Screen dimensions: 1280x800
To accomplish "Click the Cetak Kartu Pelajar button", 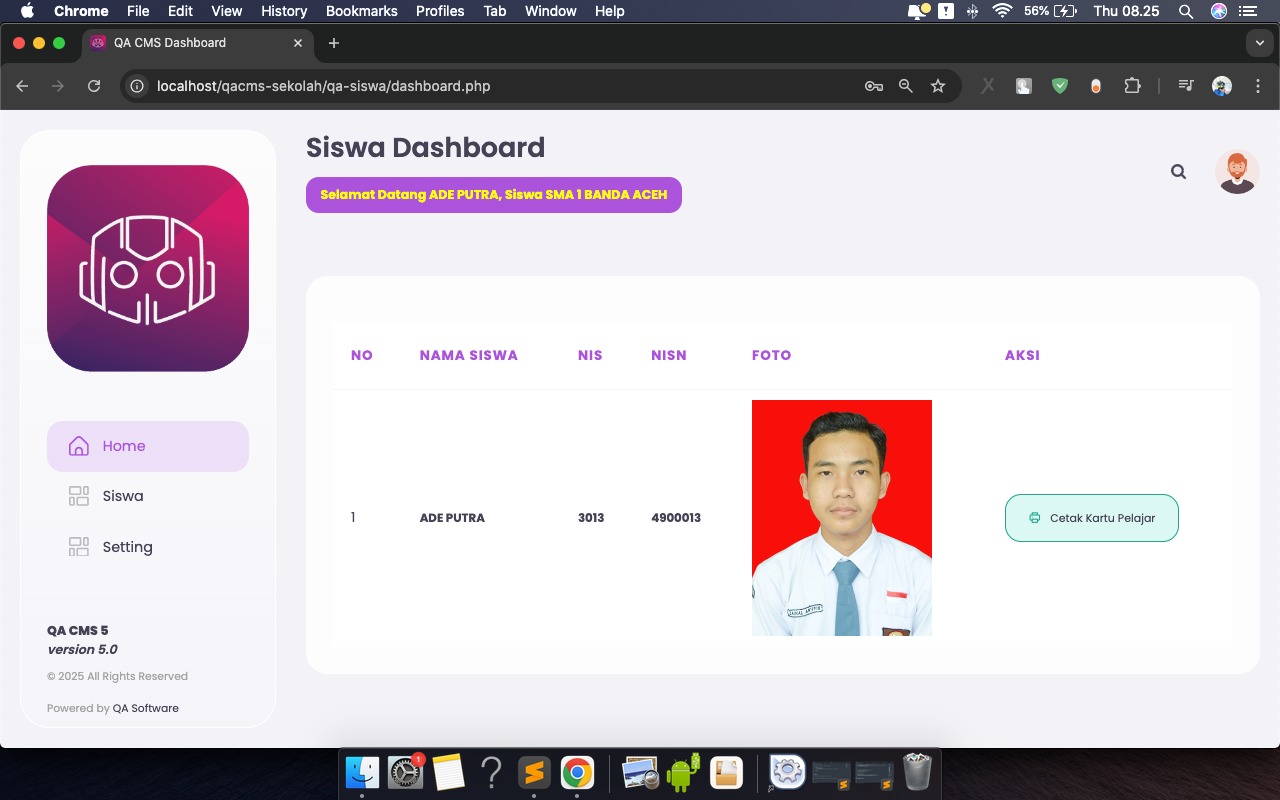I will (x=1091, y=518).
